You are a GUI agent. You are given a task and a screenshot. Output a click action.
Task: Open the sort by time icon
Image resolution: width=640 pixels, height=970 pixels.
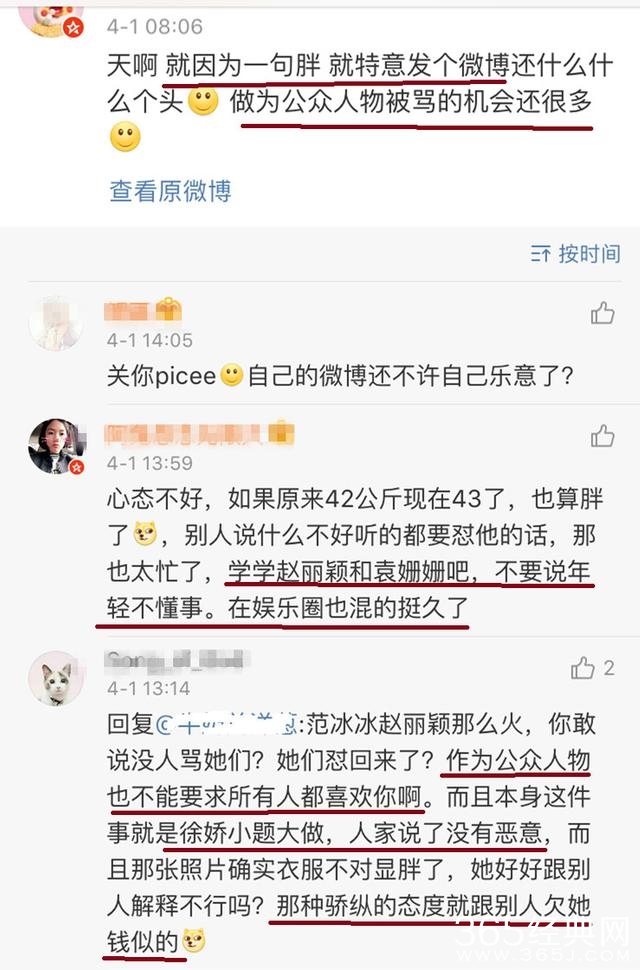click(x=540, y=254)
